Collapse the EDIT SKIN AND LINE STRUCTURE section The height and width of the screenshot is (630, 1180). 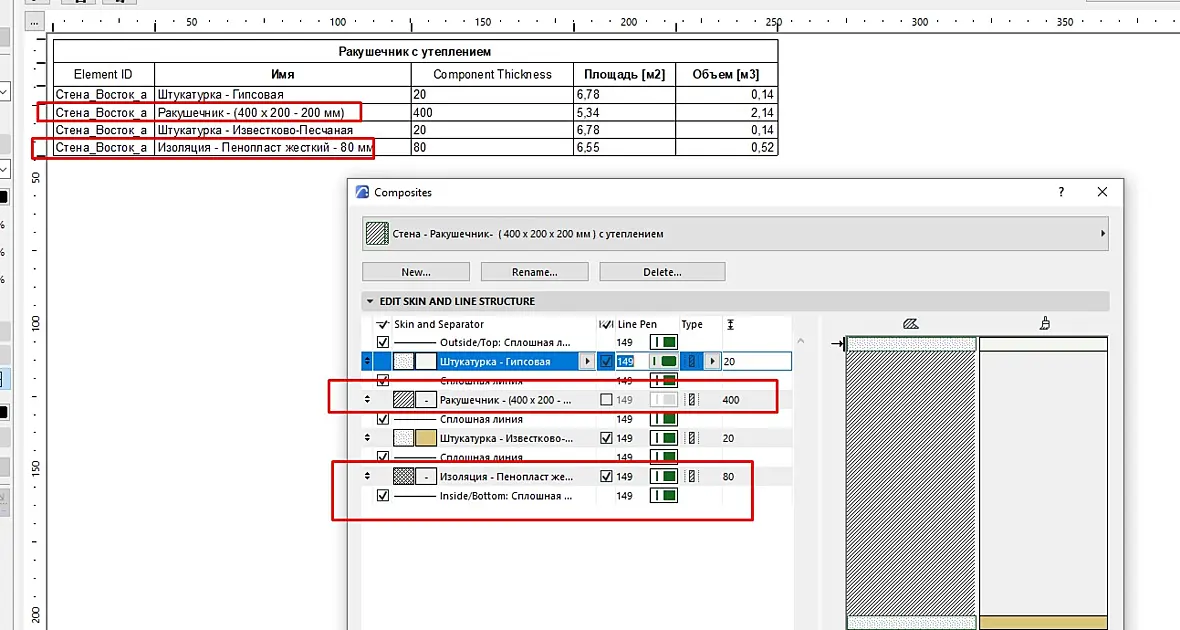(x=370, y=301)
